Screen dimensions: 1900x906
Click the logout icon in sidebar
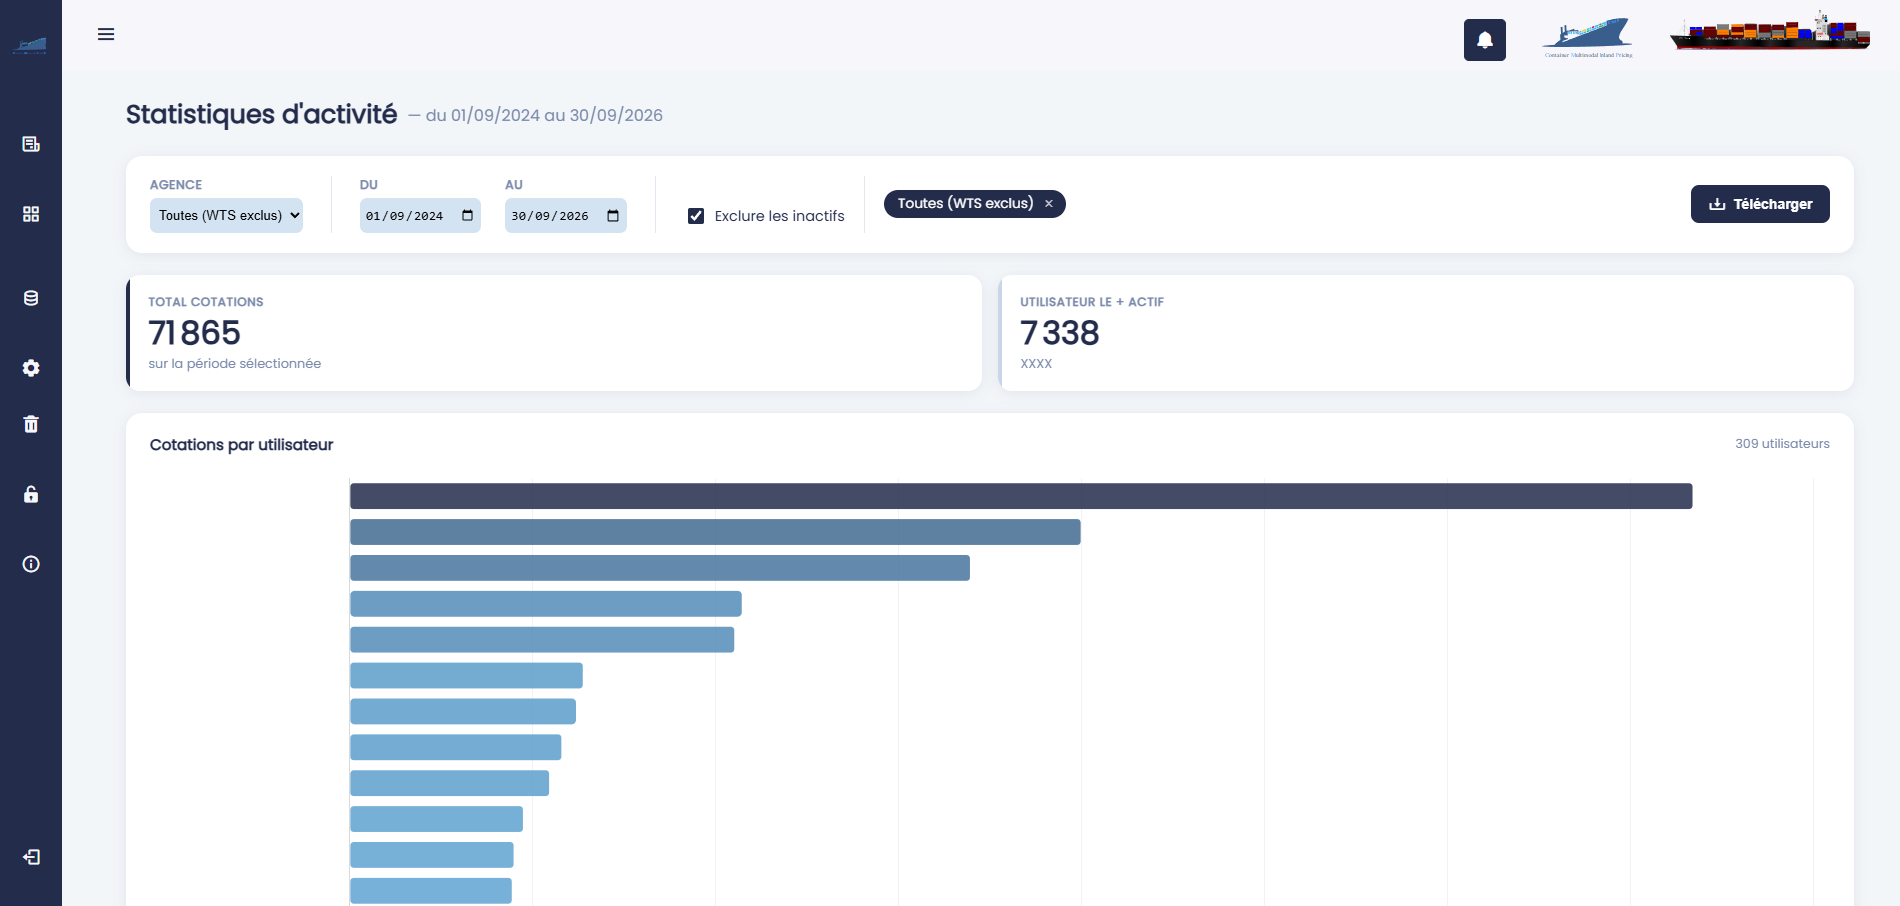[x=31, y=857]
